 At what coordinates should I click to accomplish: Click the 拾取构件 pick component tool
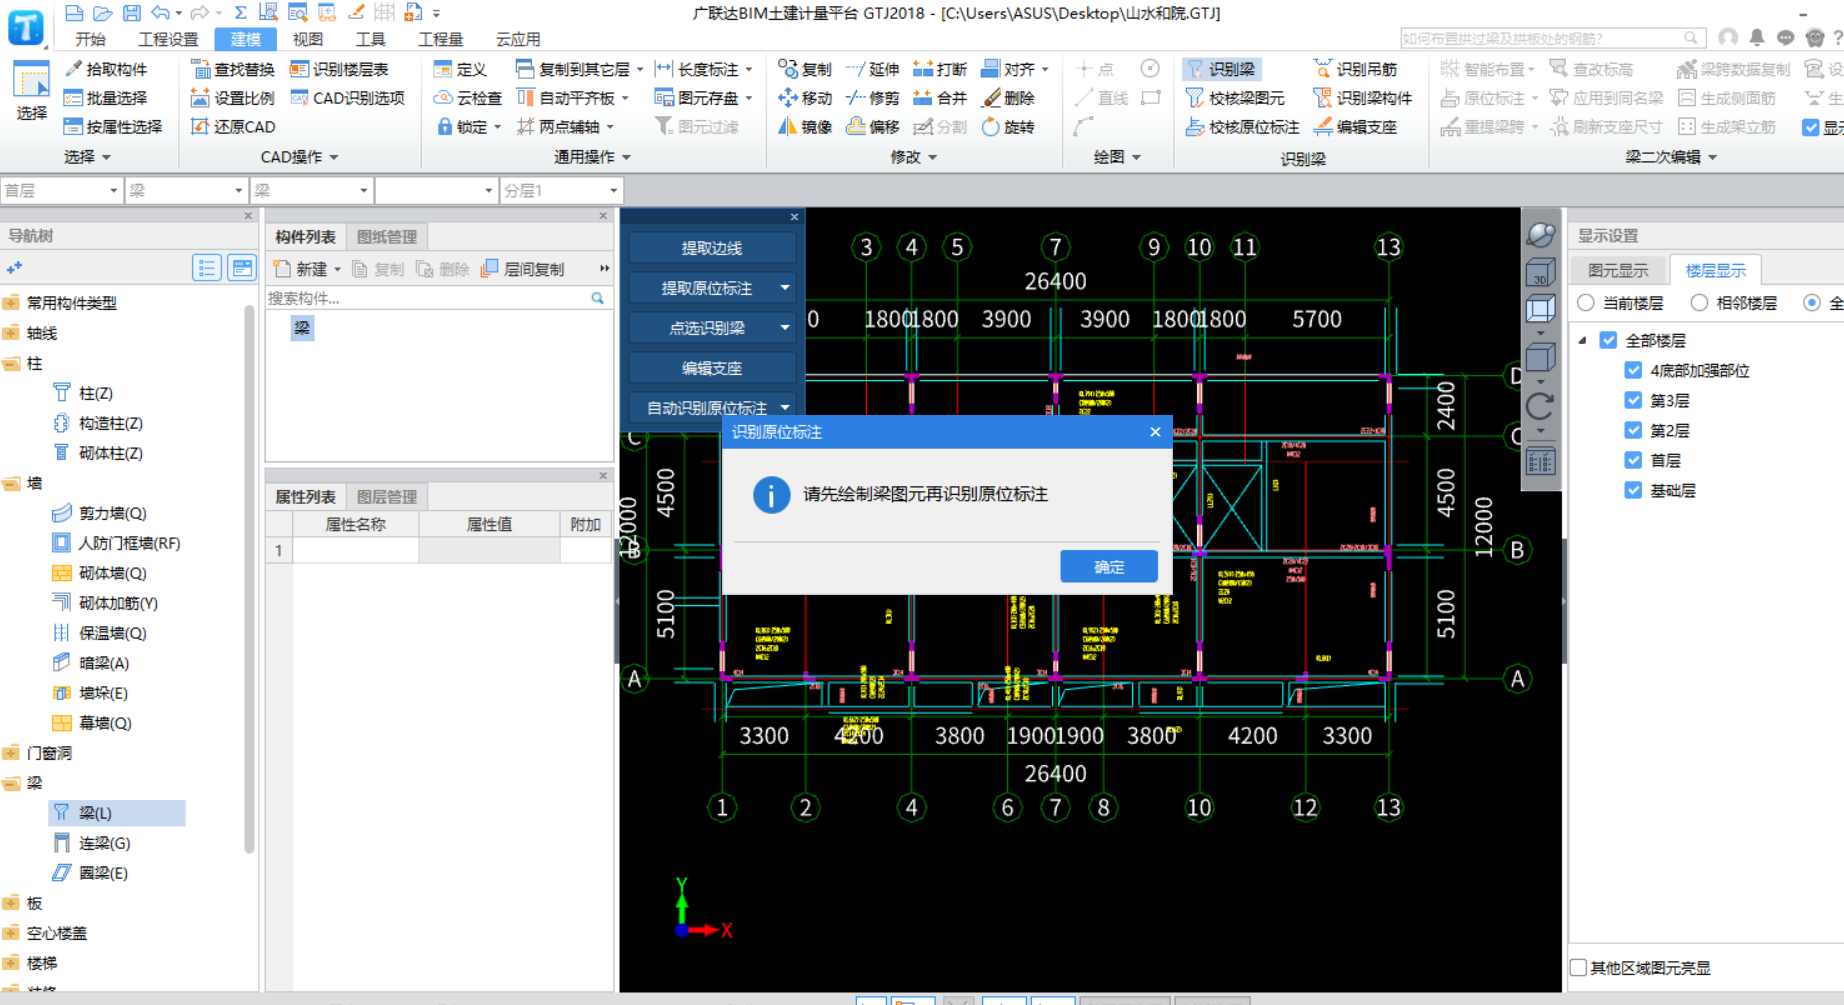tap(105, 69)
